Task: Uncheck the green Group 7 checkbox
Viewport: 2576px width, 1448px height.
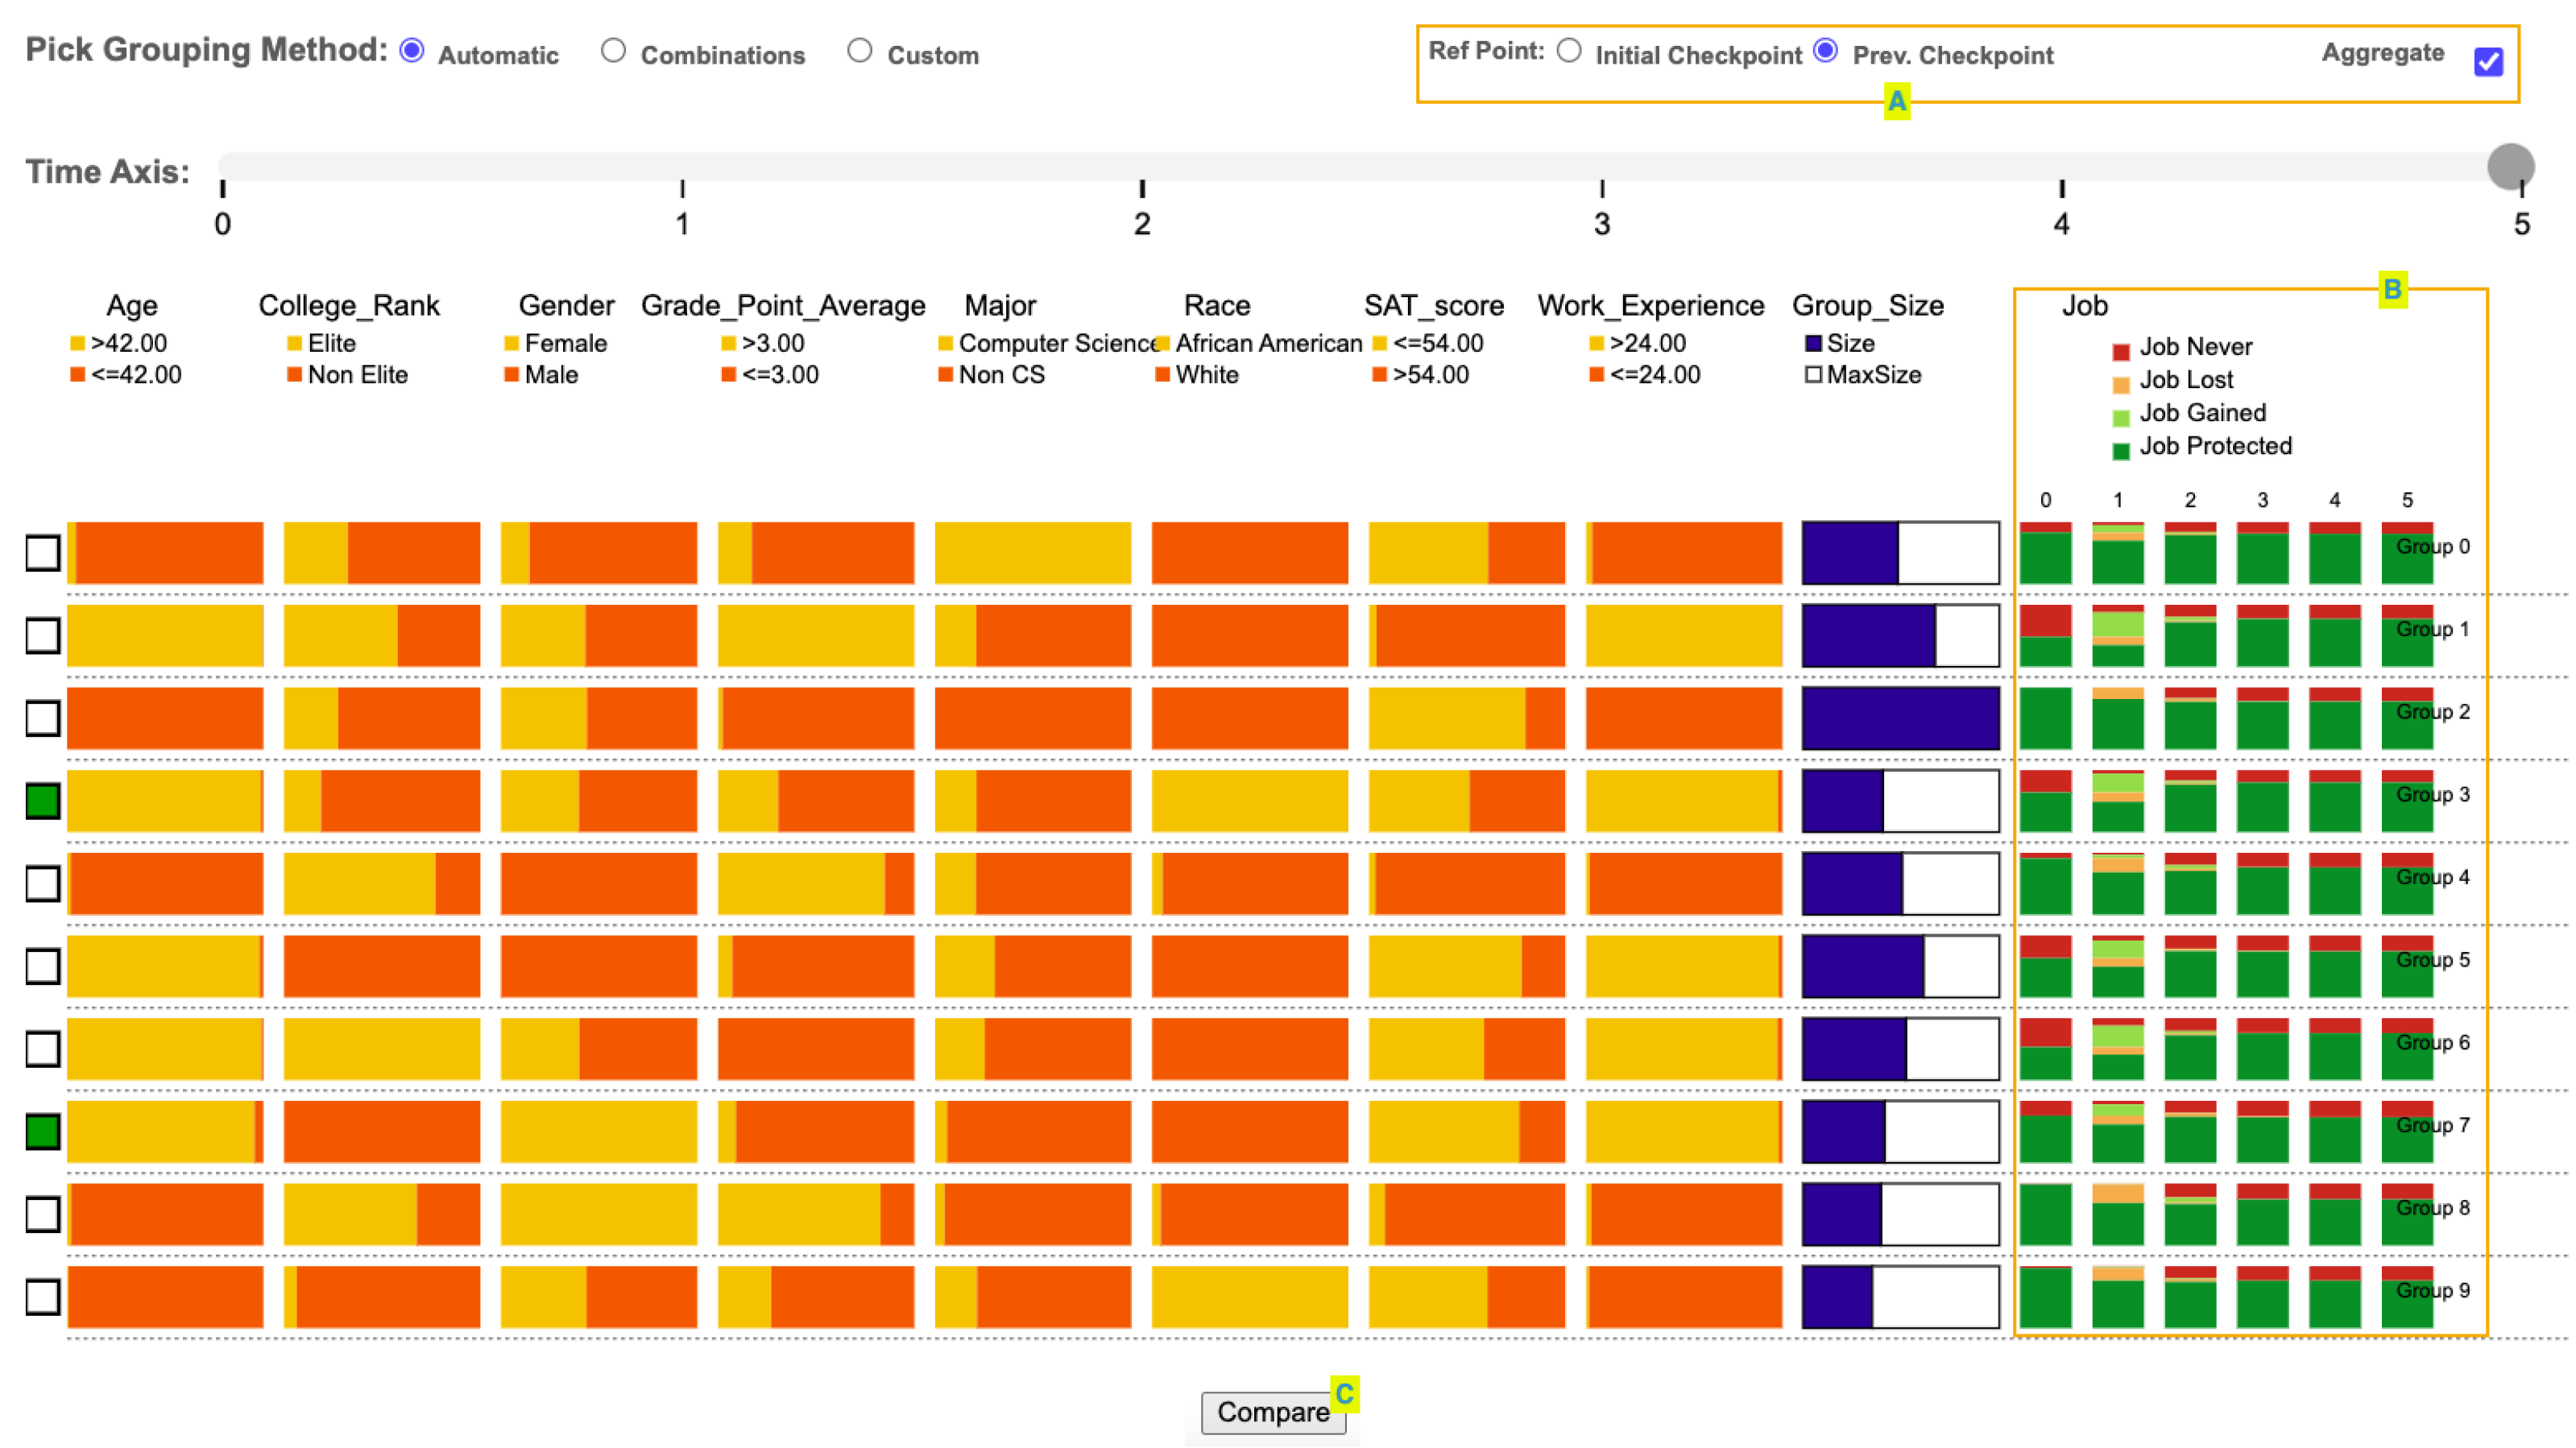Action: (x=43, y=1132)
